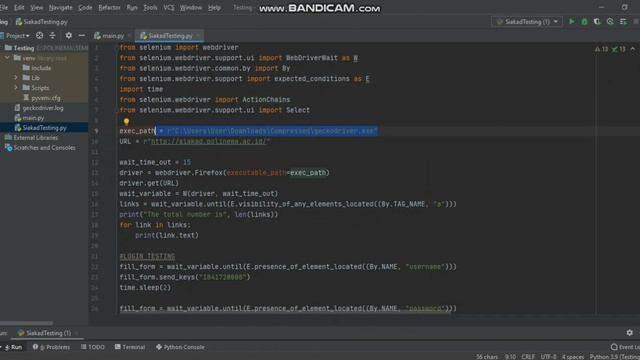
Task: Open Project panel settings gear
Action: click(x=69, y=36)
